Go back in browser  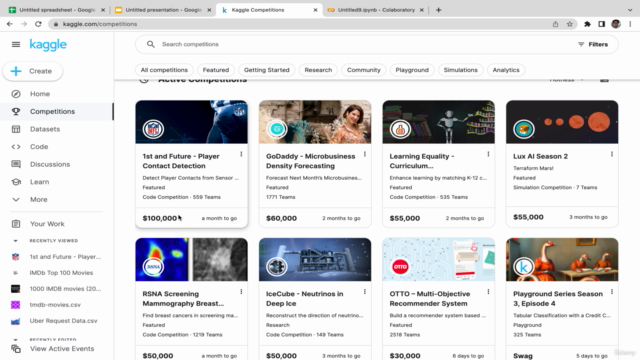pos(10,24)
